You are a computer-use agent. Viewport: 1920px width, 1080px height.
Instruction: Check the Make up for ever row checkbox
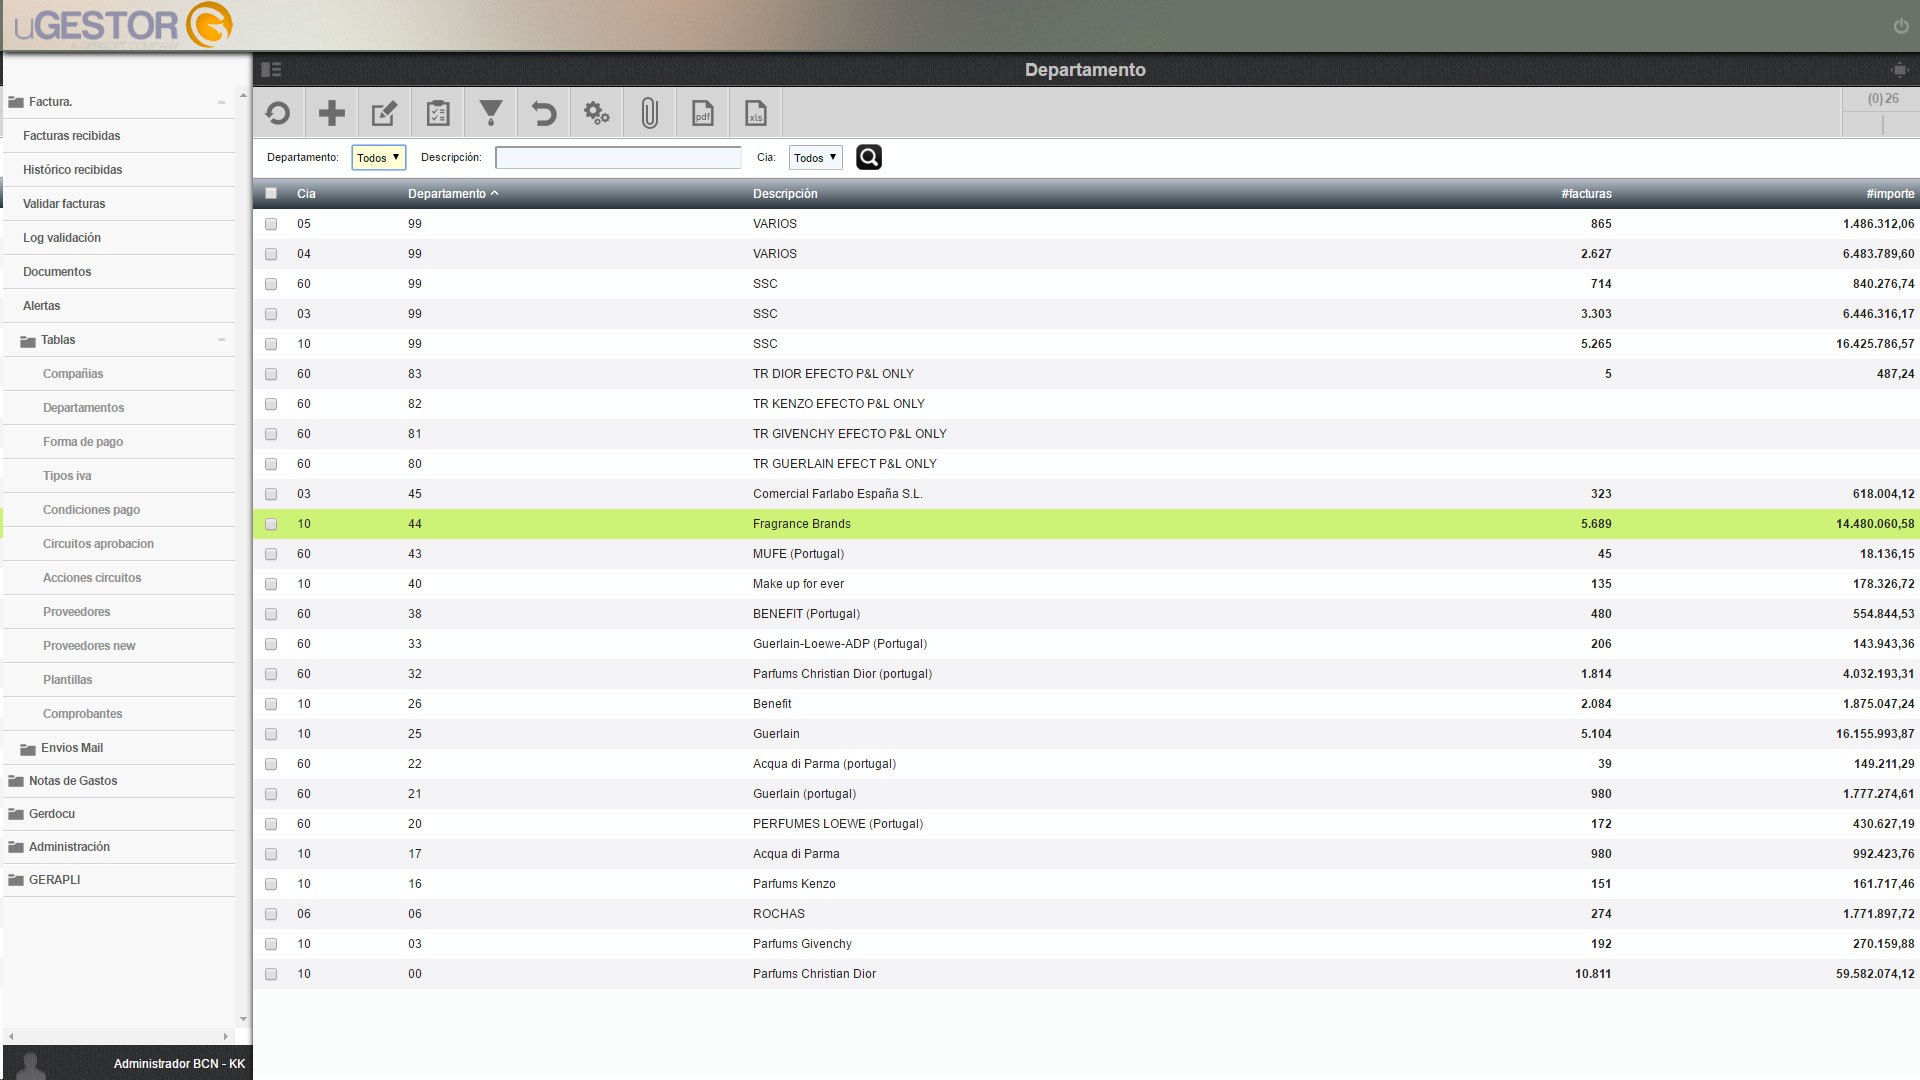tap(271, 584)
